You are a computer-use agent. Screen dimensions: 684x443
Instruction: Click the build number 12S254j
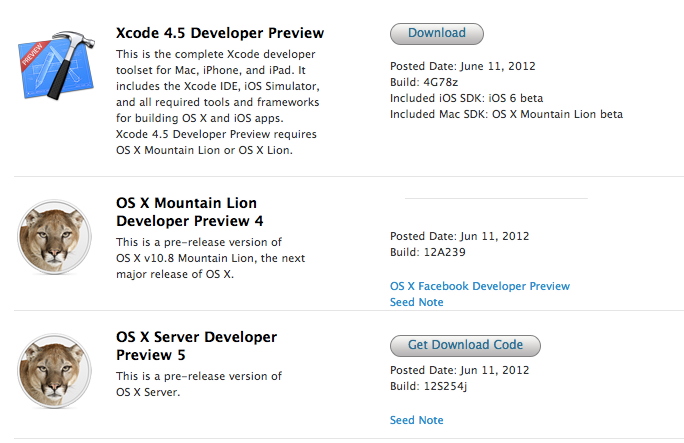coord(445,386)
